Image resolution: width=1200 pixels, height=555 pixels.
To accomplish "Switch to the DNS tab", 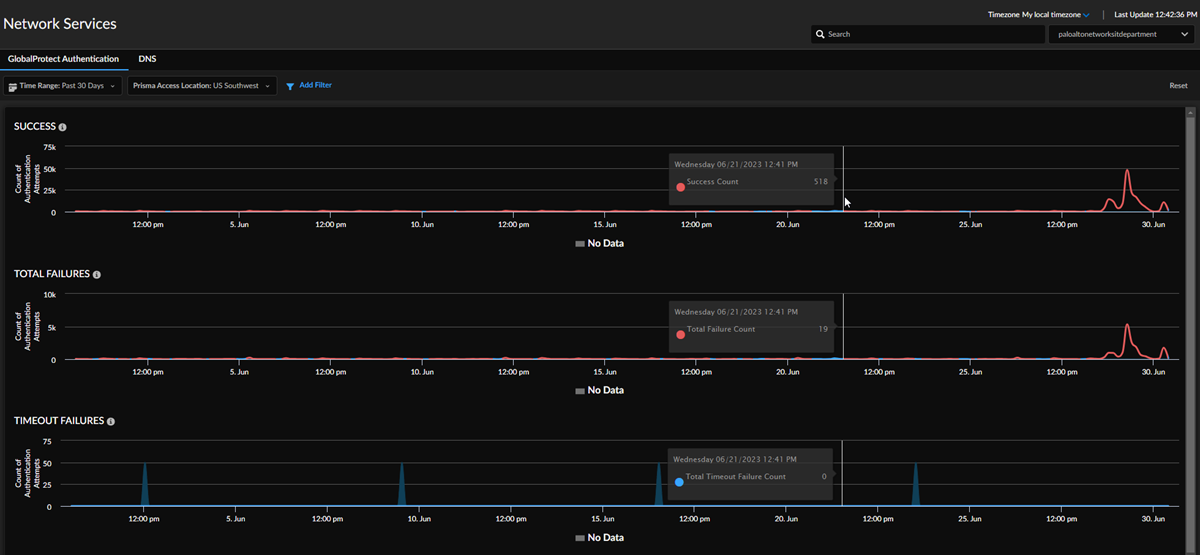I will [x=147, y=59].
